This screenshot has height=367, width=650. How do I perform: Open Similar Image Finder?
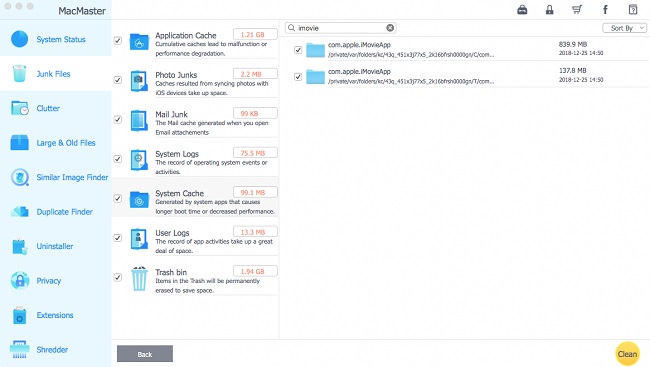click(72, 177)
